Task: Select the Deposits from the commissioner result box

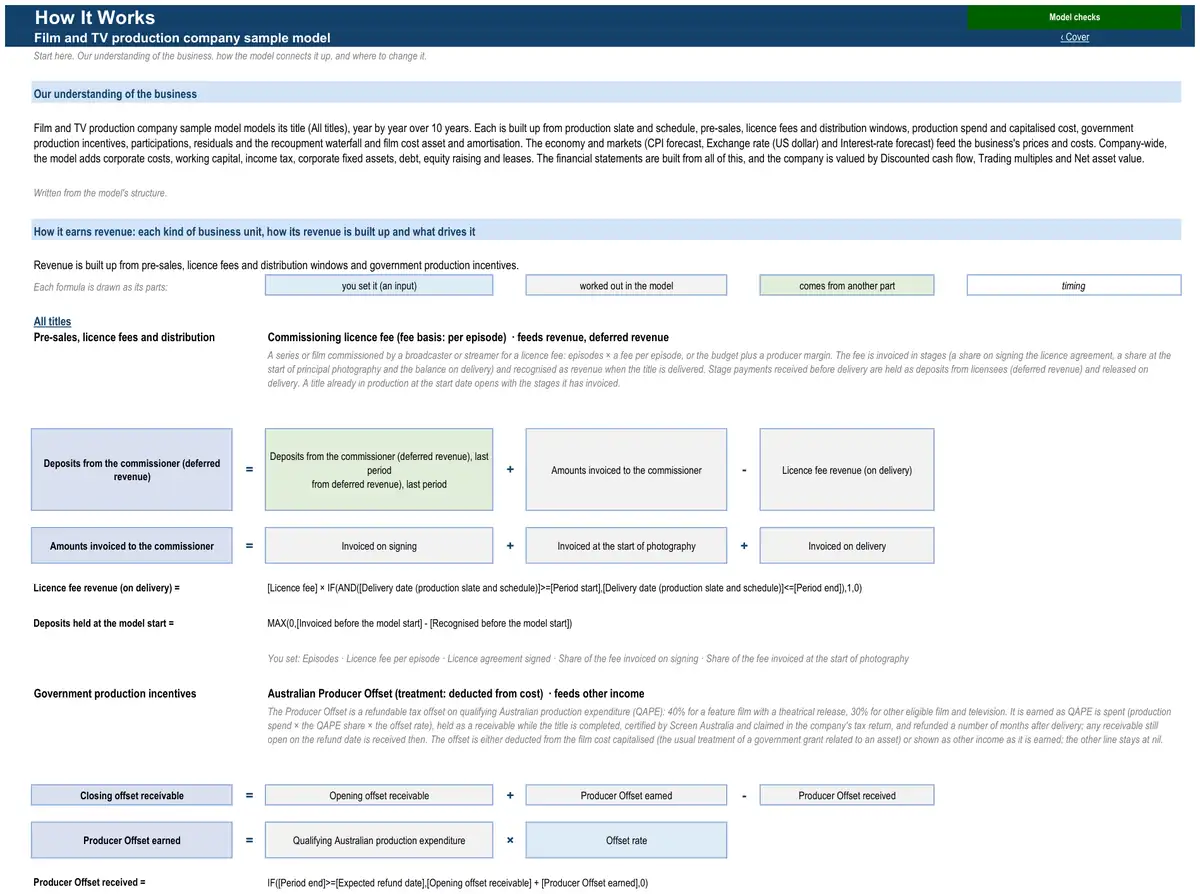Action: point(132,470)
